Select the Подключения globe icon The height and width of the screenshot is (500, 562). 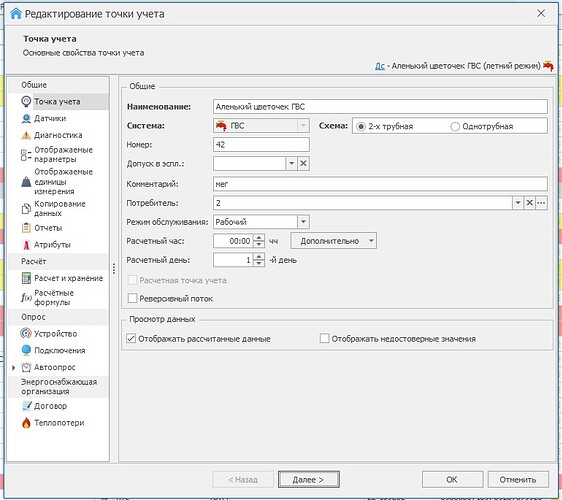[x=26, y=350]
